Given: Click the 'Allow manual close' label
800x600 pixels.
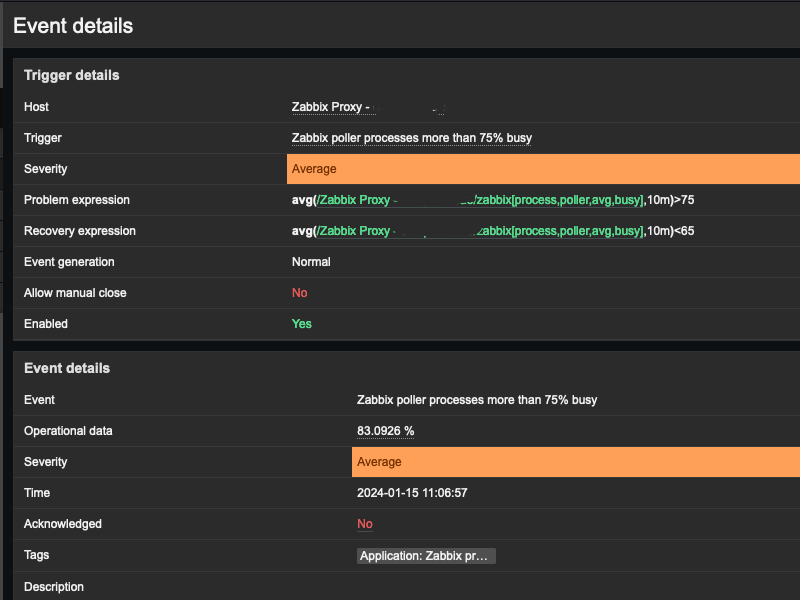Looking at the screenshot, I should pos(75,293).
